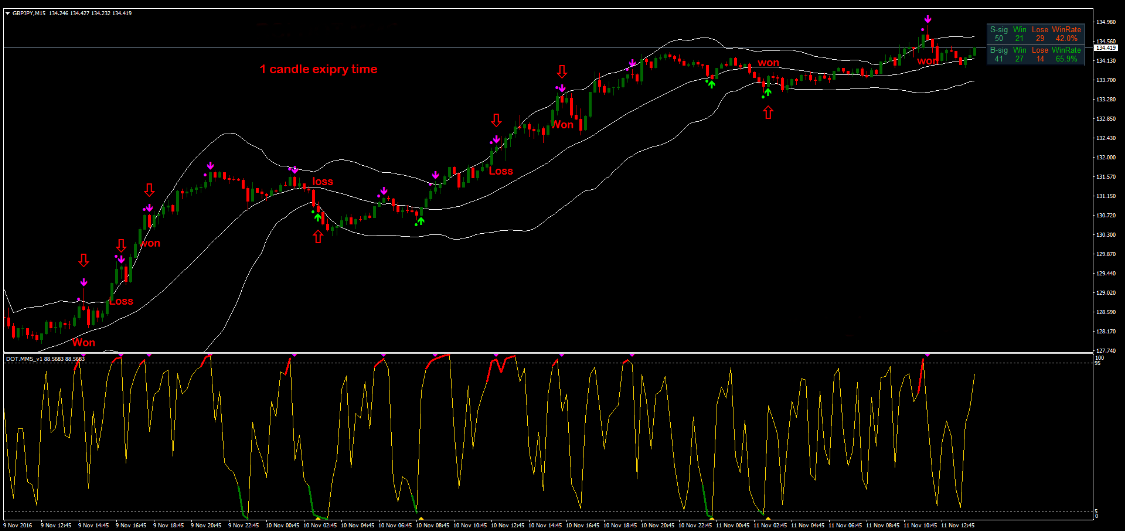1125x531 pixels.
Task: Click the 131.570 price axis label
Action: coord(1106,177)
